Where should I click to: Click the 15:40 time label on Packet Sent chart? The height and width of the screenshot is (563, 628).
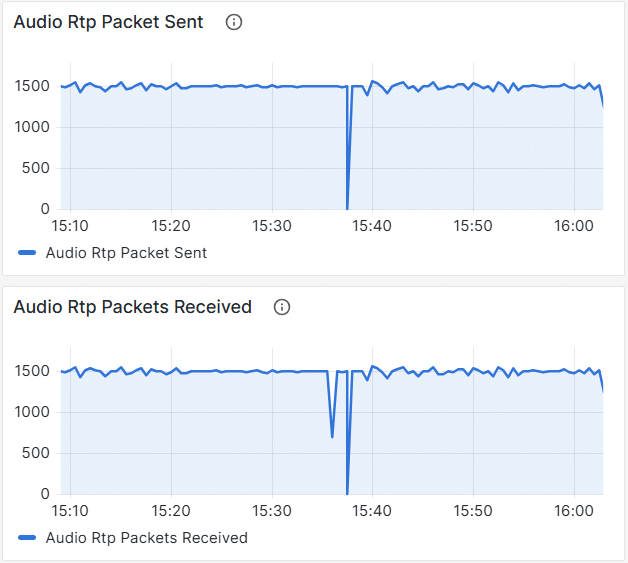(x=372, y=226)
